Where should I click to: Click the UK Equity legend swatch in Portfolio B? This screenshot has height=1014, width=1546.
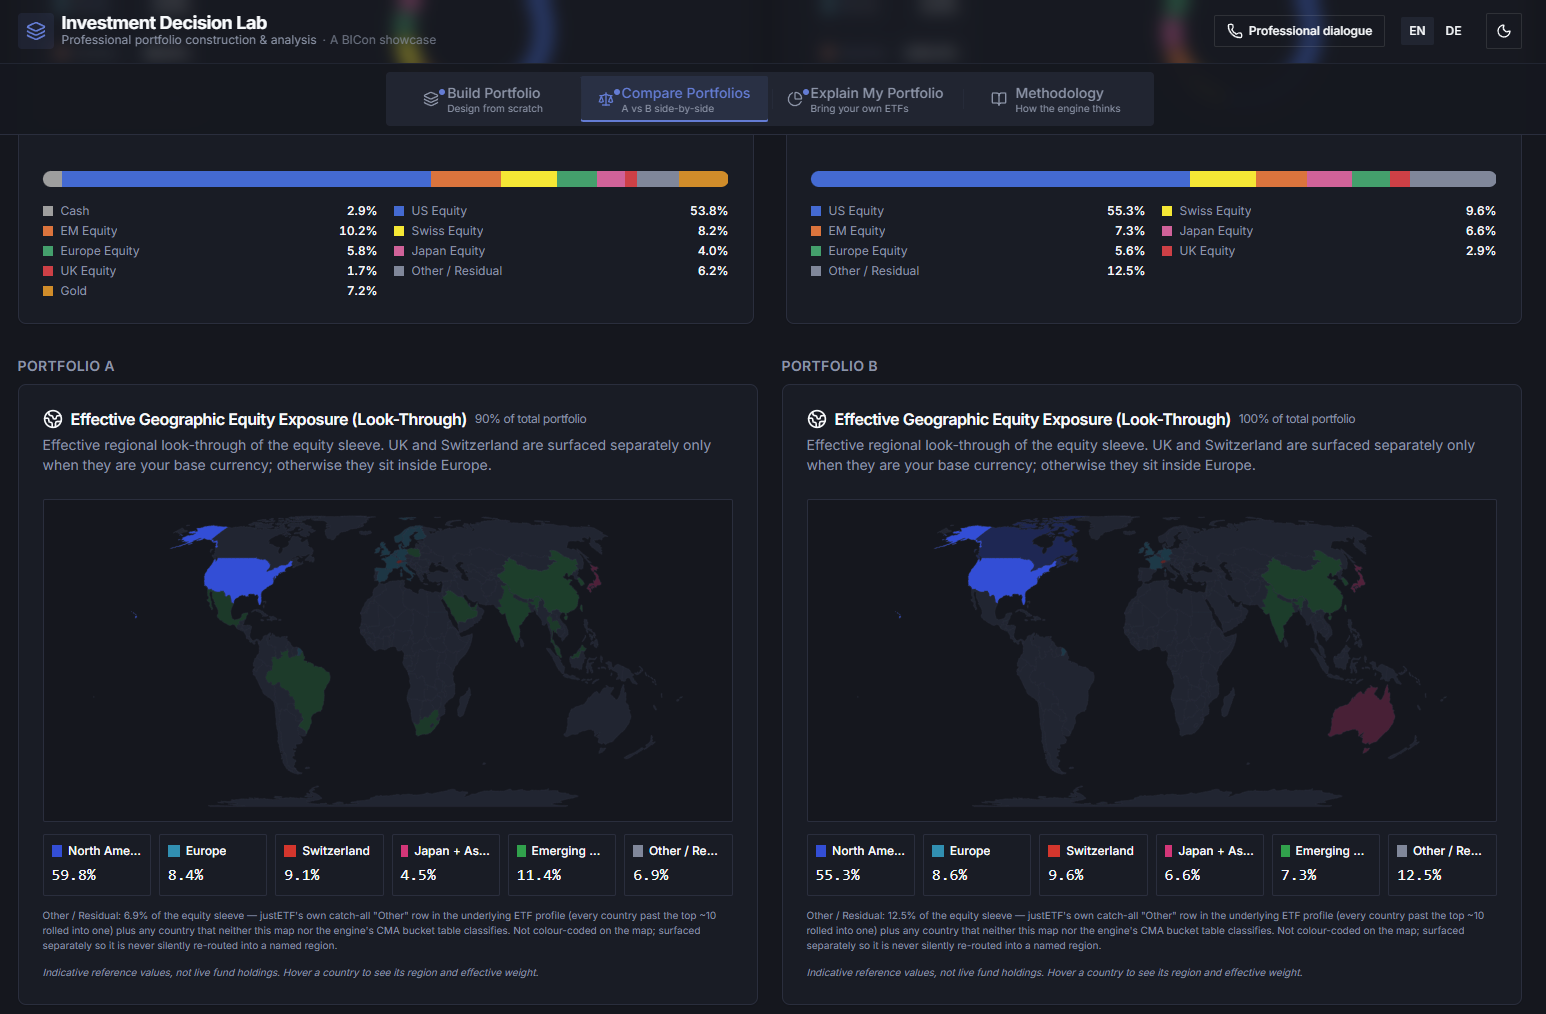point(1167,251)
